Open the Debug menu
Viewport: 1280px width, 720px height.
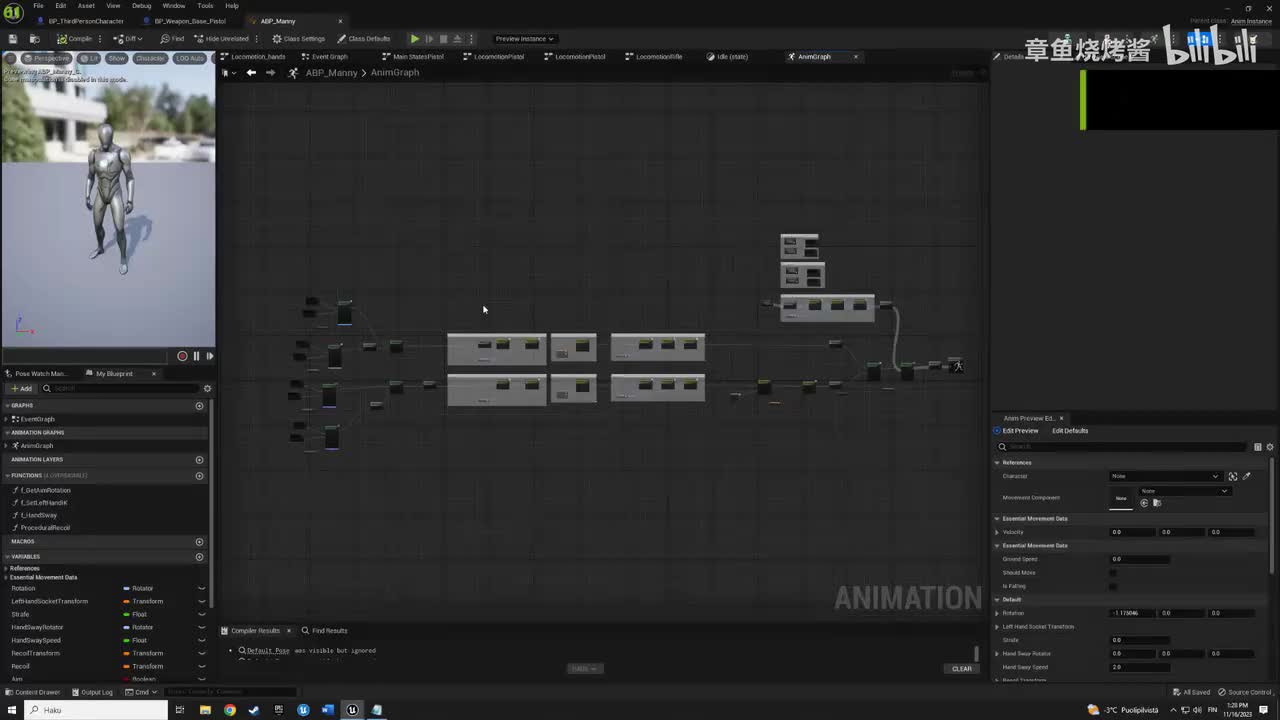142,6
